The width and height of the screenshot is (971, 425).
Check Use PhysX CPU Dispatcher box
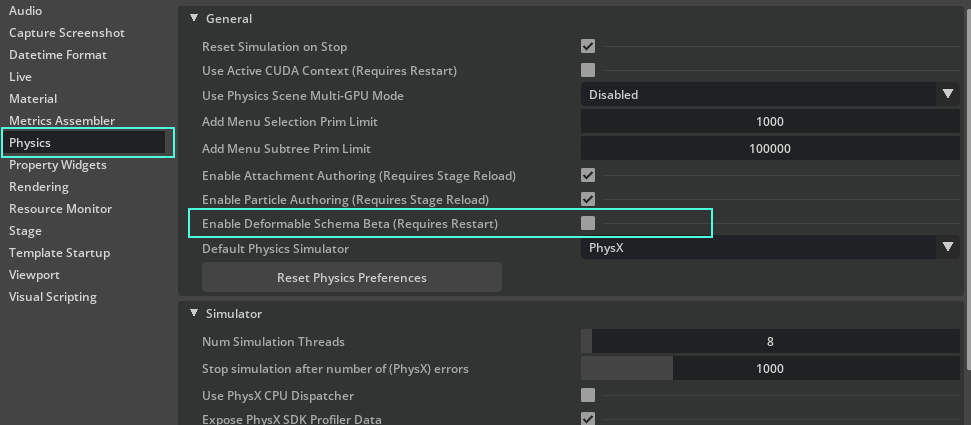point(588,395)
